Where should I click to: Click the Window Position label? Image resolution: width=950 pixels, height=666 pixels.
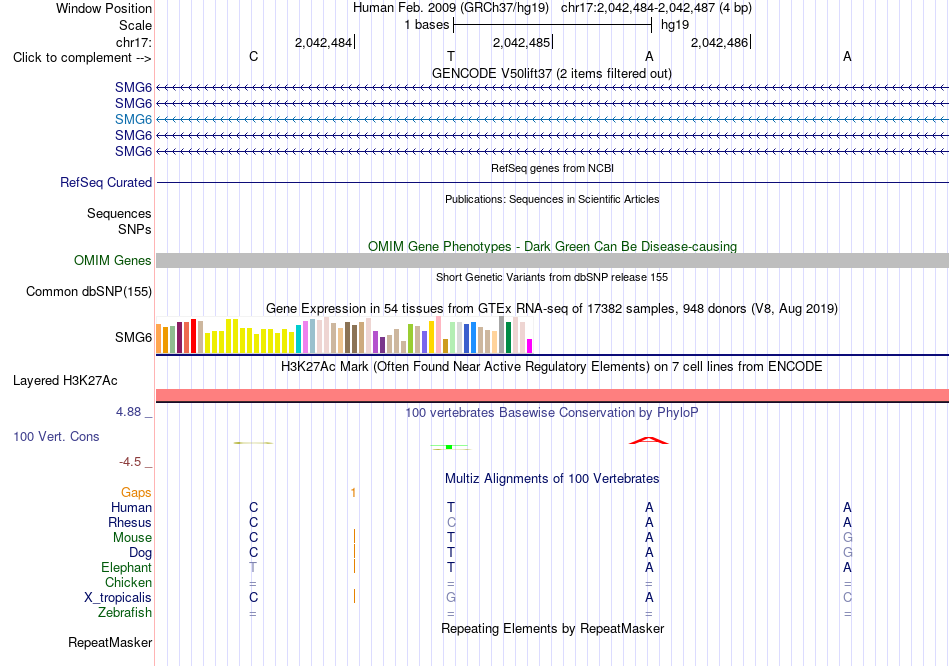[x=104, y=8]
